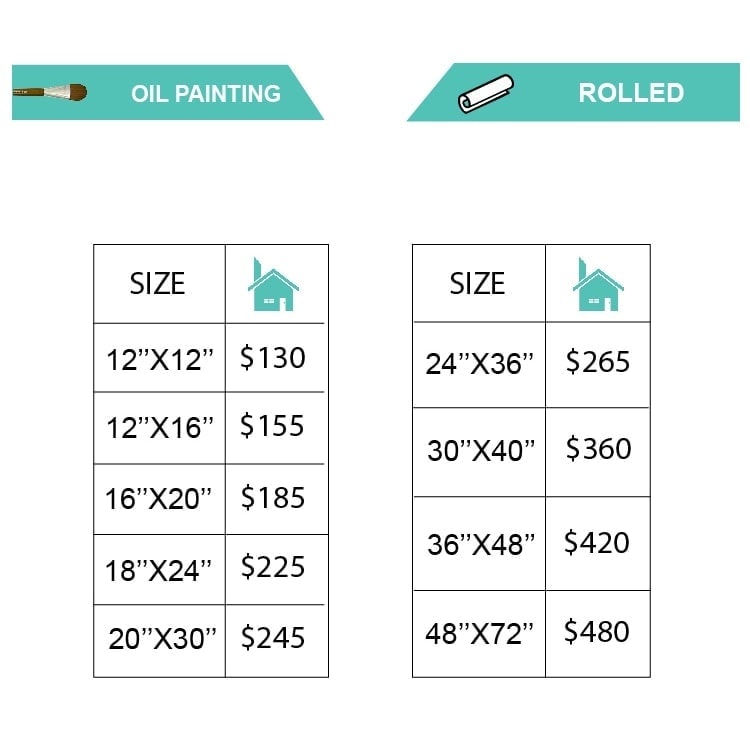Select the 24"X36" size option
Image resolution: width=750 pixels, height=750 pixels.
(x=480, y=364)
